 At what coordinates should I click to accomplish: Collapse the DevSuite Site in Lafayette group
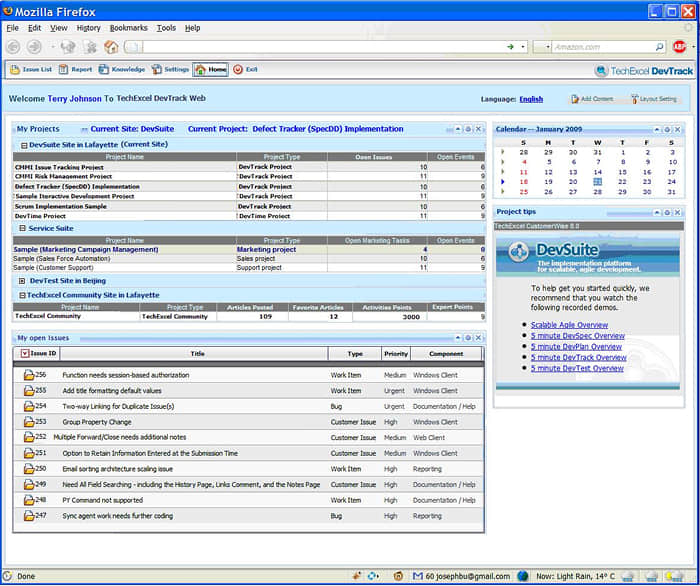[x=24, y=145]
